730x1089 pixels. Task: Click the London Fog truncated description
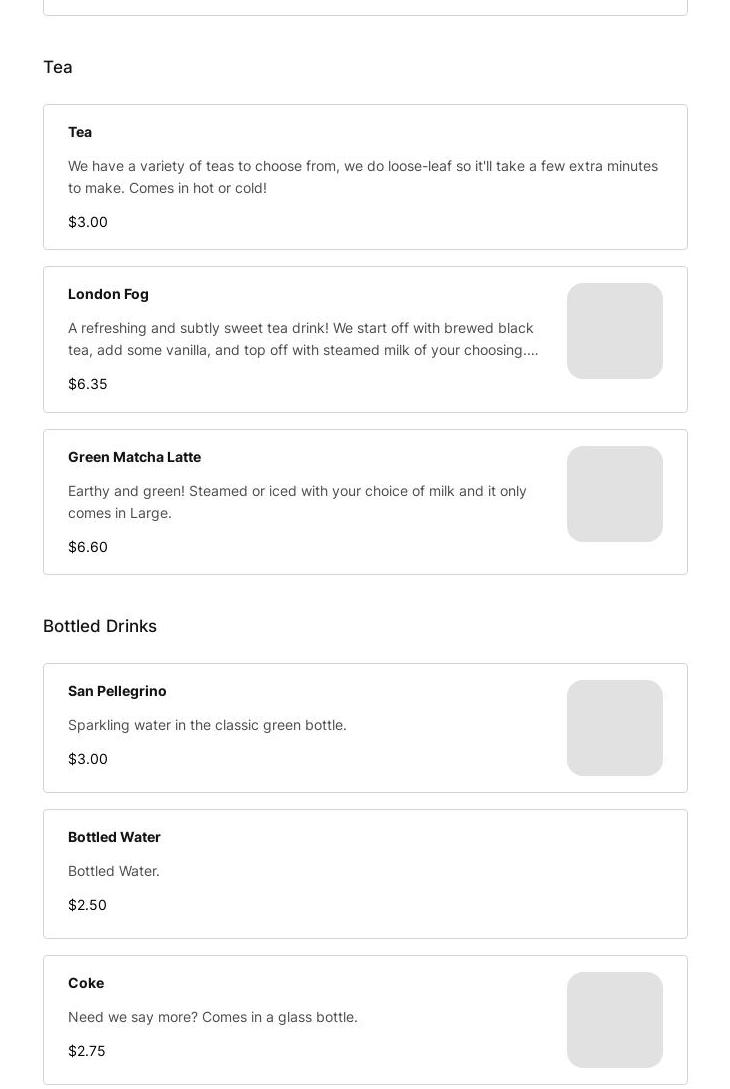[303, 339]
